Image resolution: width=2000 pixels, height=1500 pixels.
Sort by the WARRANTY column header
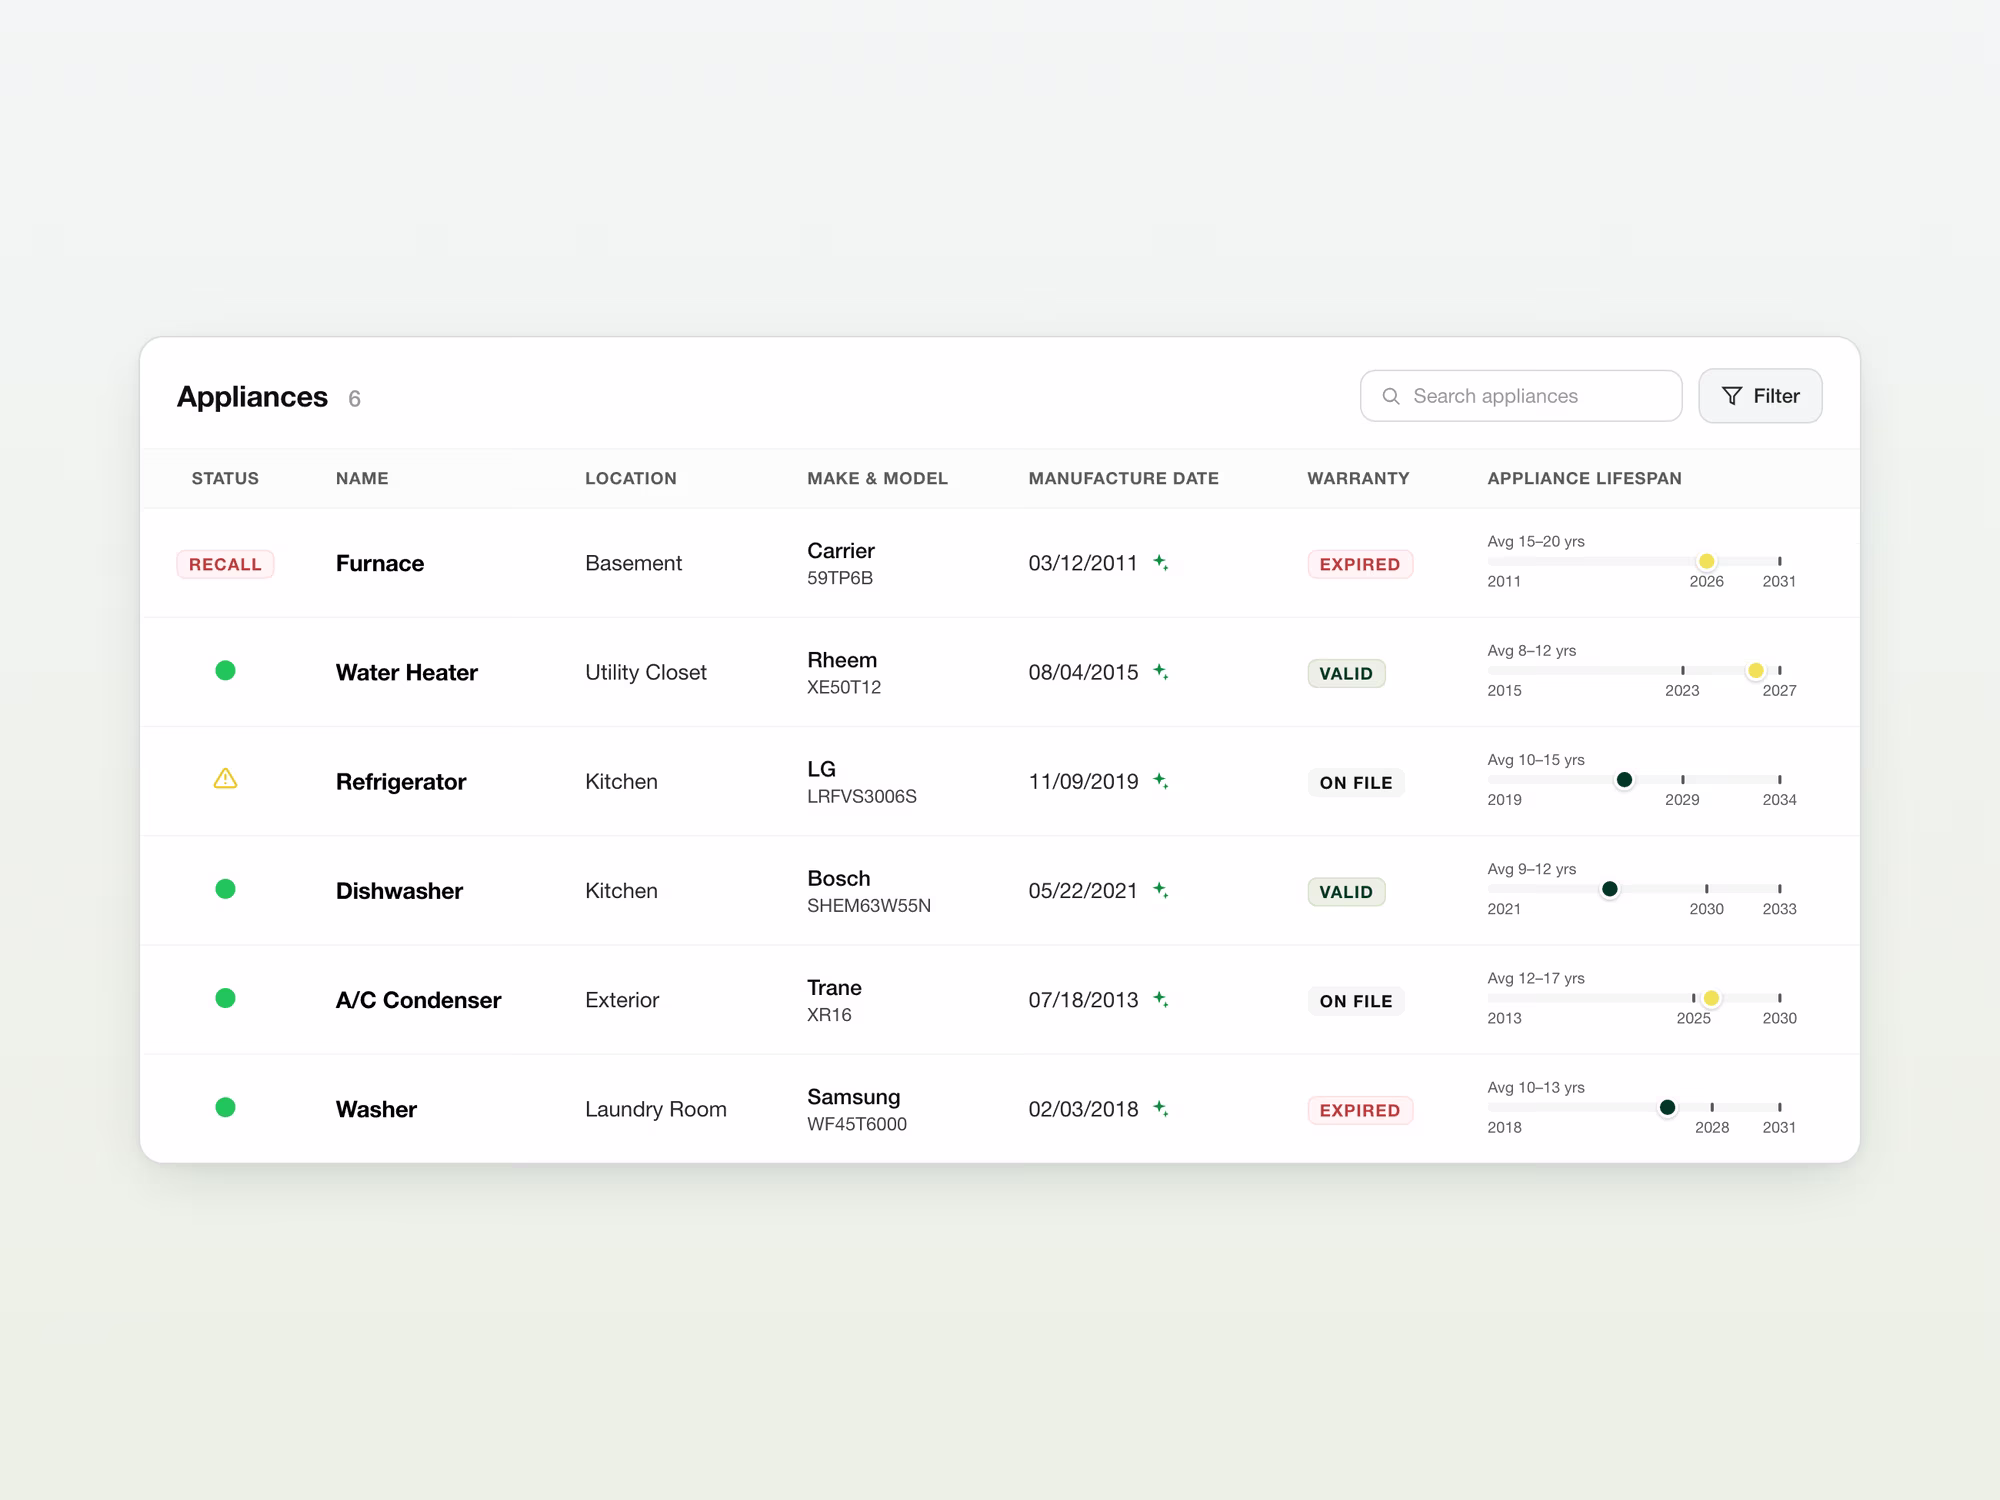click(x=1358, y=478)
